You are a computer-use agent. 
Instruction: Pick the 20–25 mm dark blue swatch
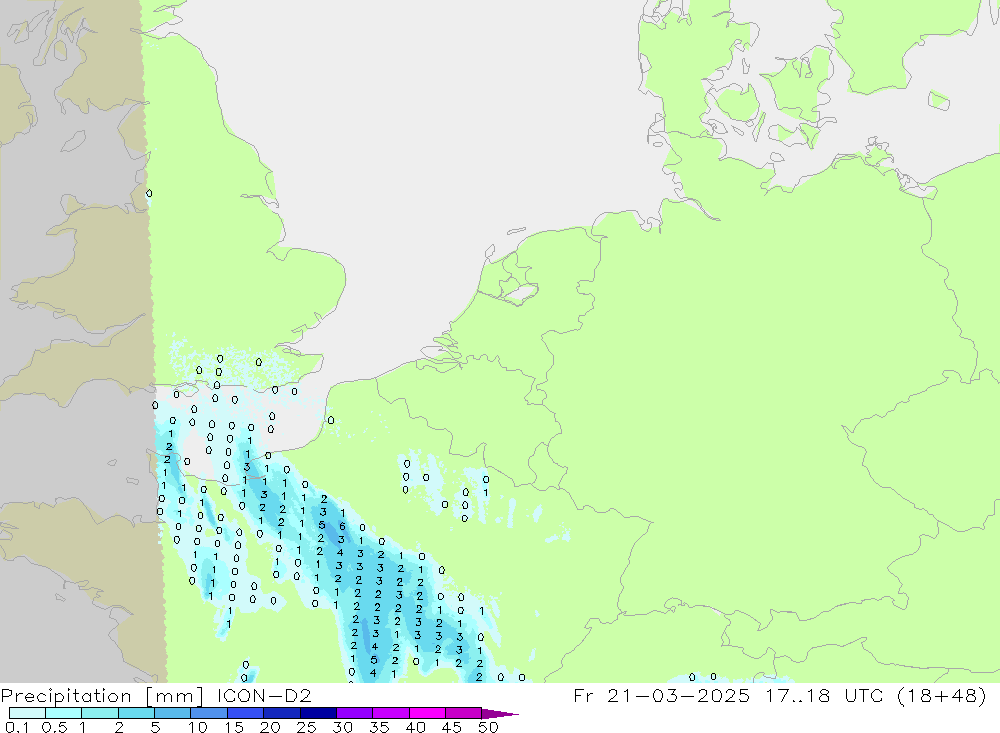tap(282, 713)
